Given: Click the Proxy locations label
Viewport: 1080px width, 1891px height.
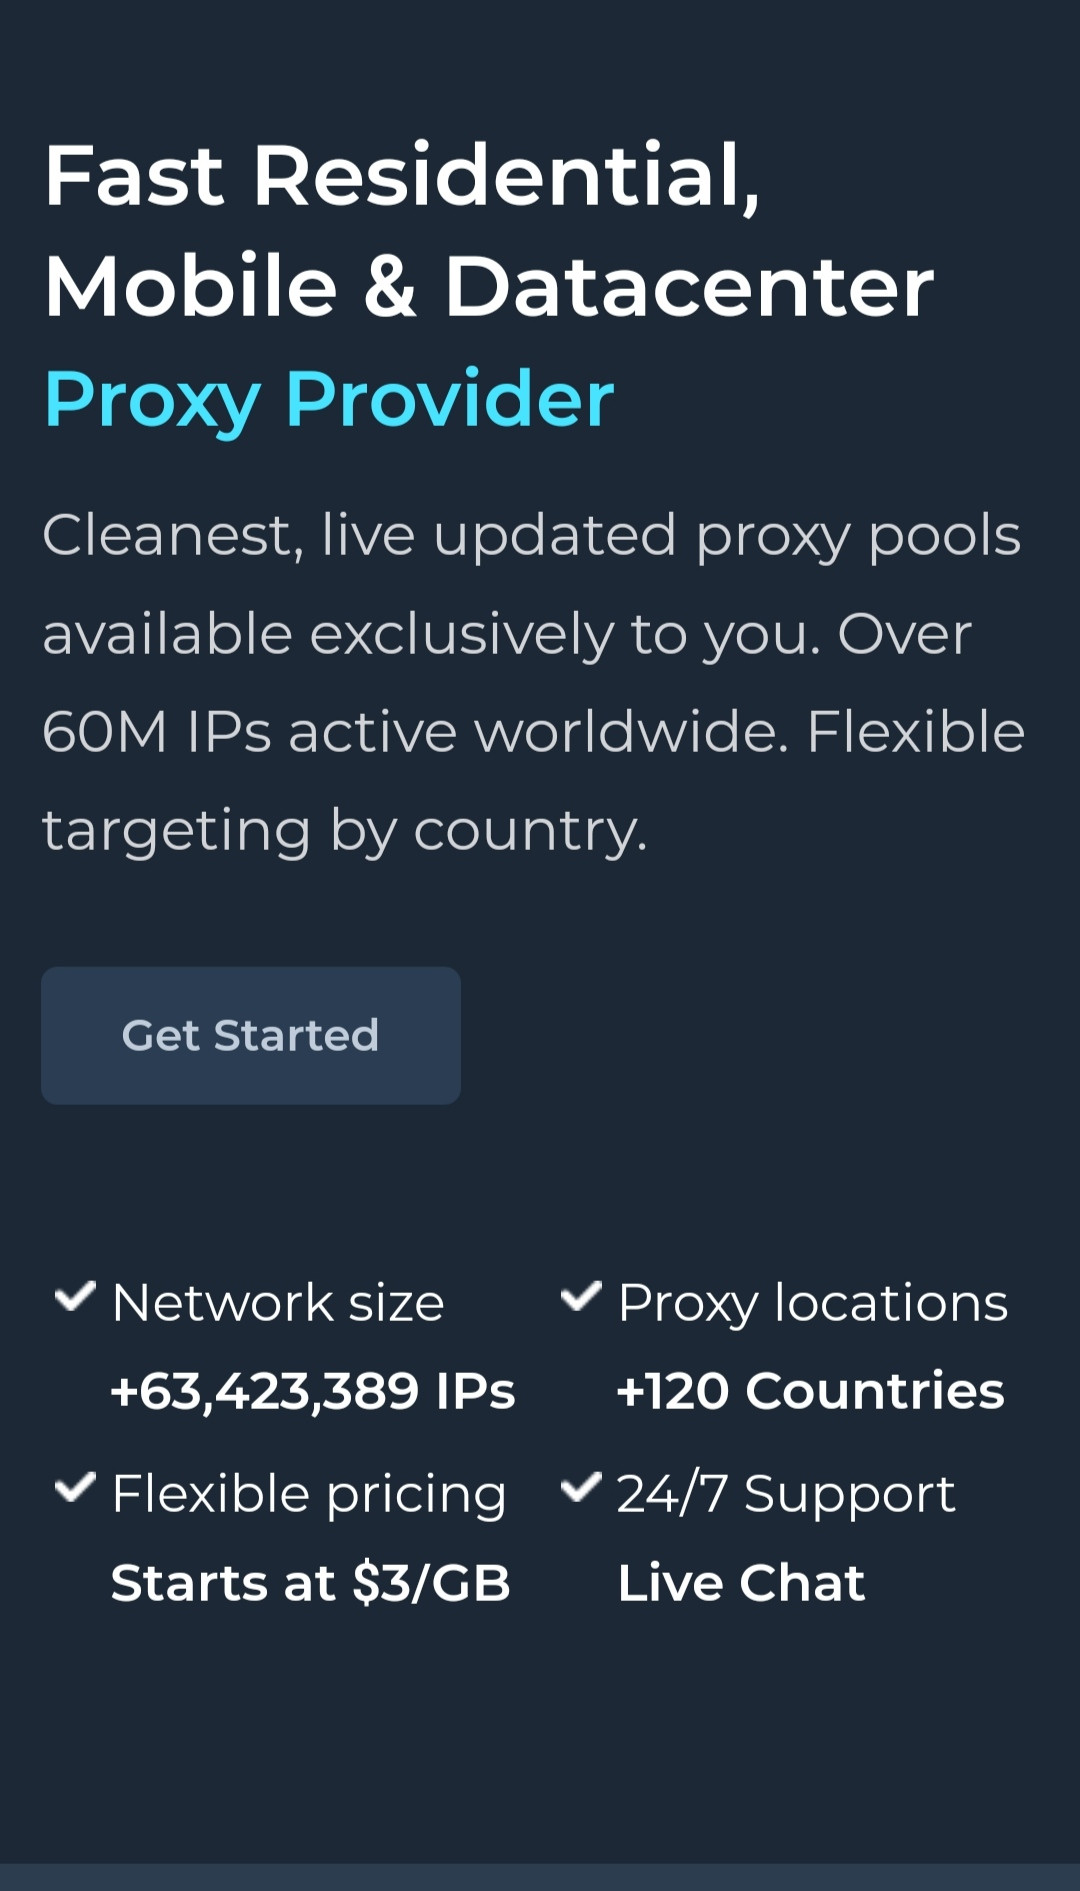Looking at the screenshot, I should (813, 1304).
